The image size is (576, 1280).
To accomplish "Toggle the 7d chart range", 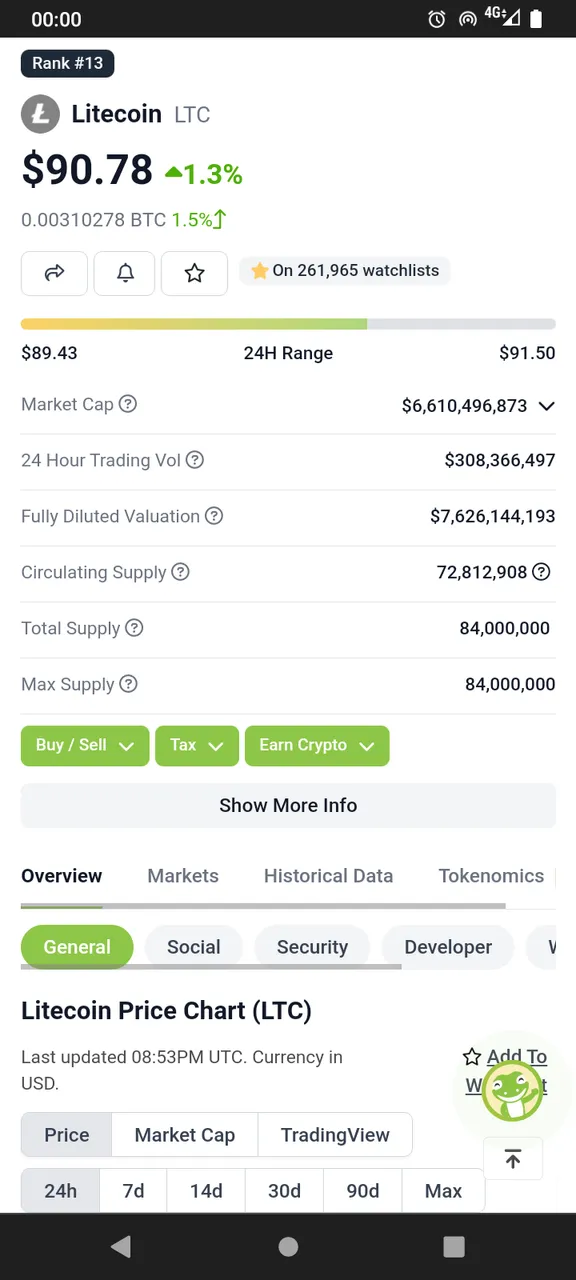I will click(133, 1191).
